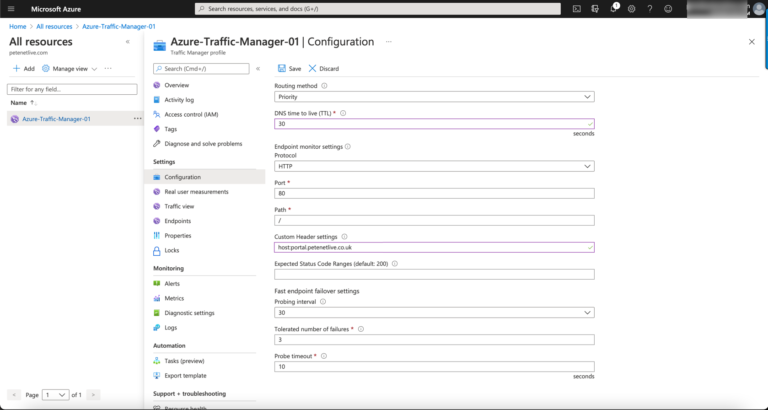Screen dimensions: 768x410
Task: Click the help question mark icon
Action: click(649, 9)
